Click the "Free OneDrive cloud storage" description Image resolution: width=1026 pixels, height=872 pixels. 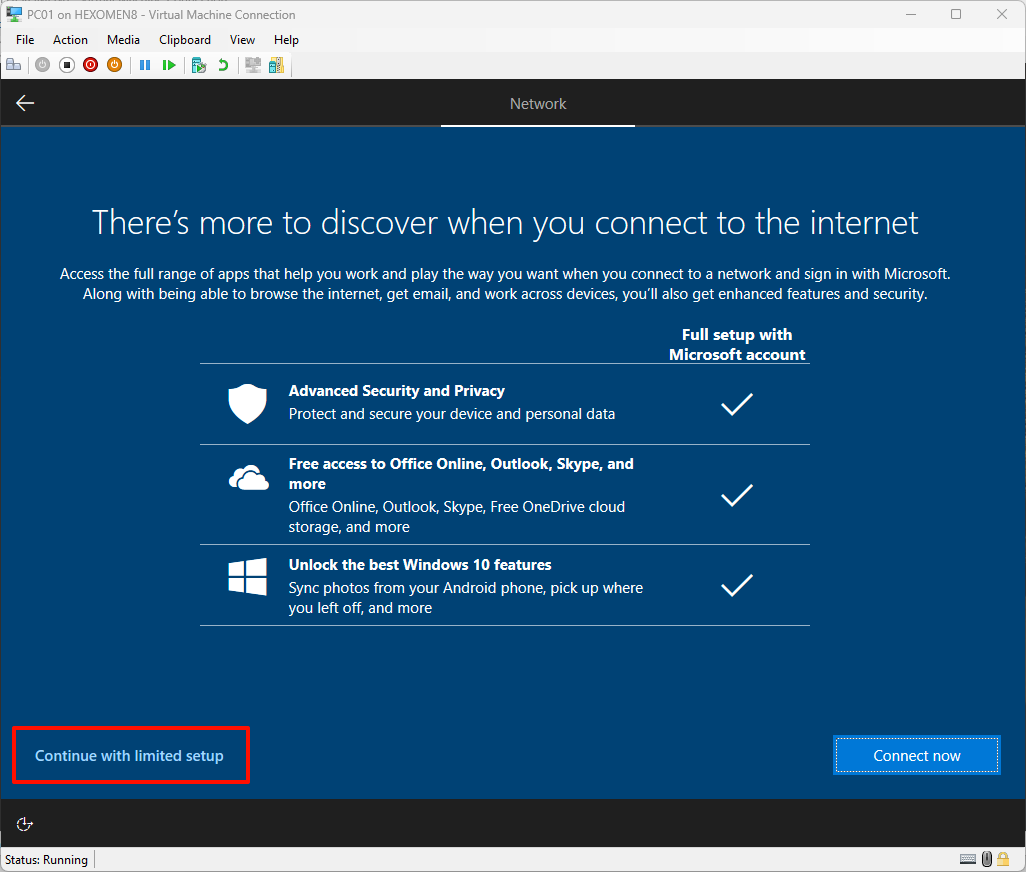tap(457, 517)
